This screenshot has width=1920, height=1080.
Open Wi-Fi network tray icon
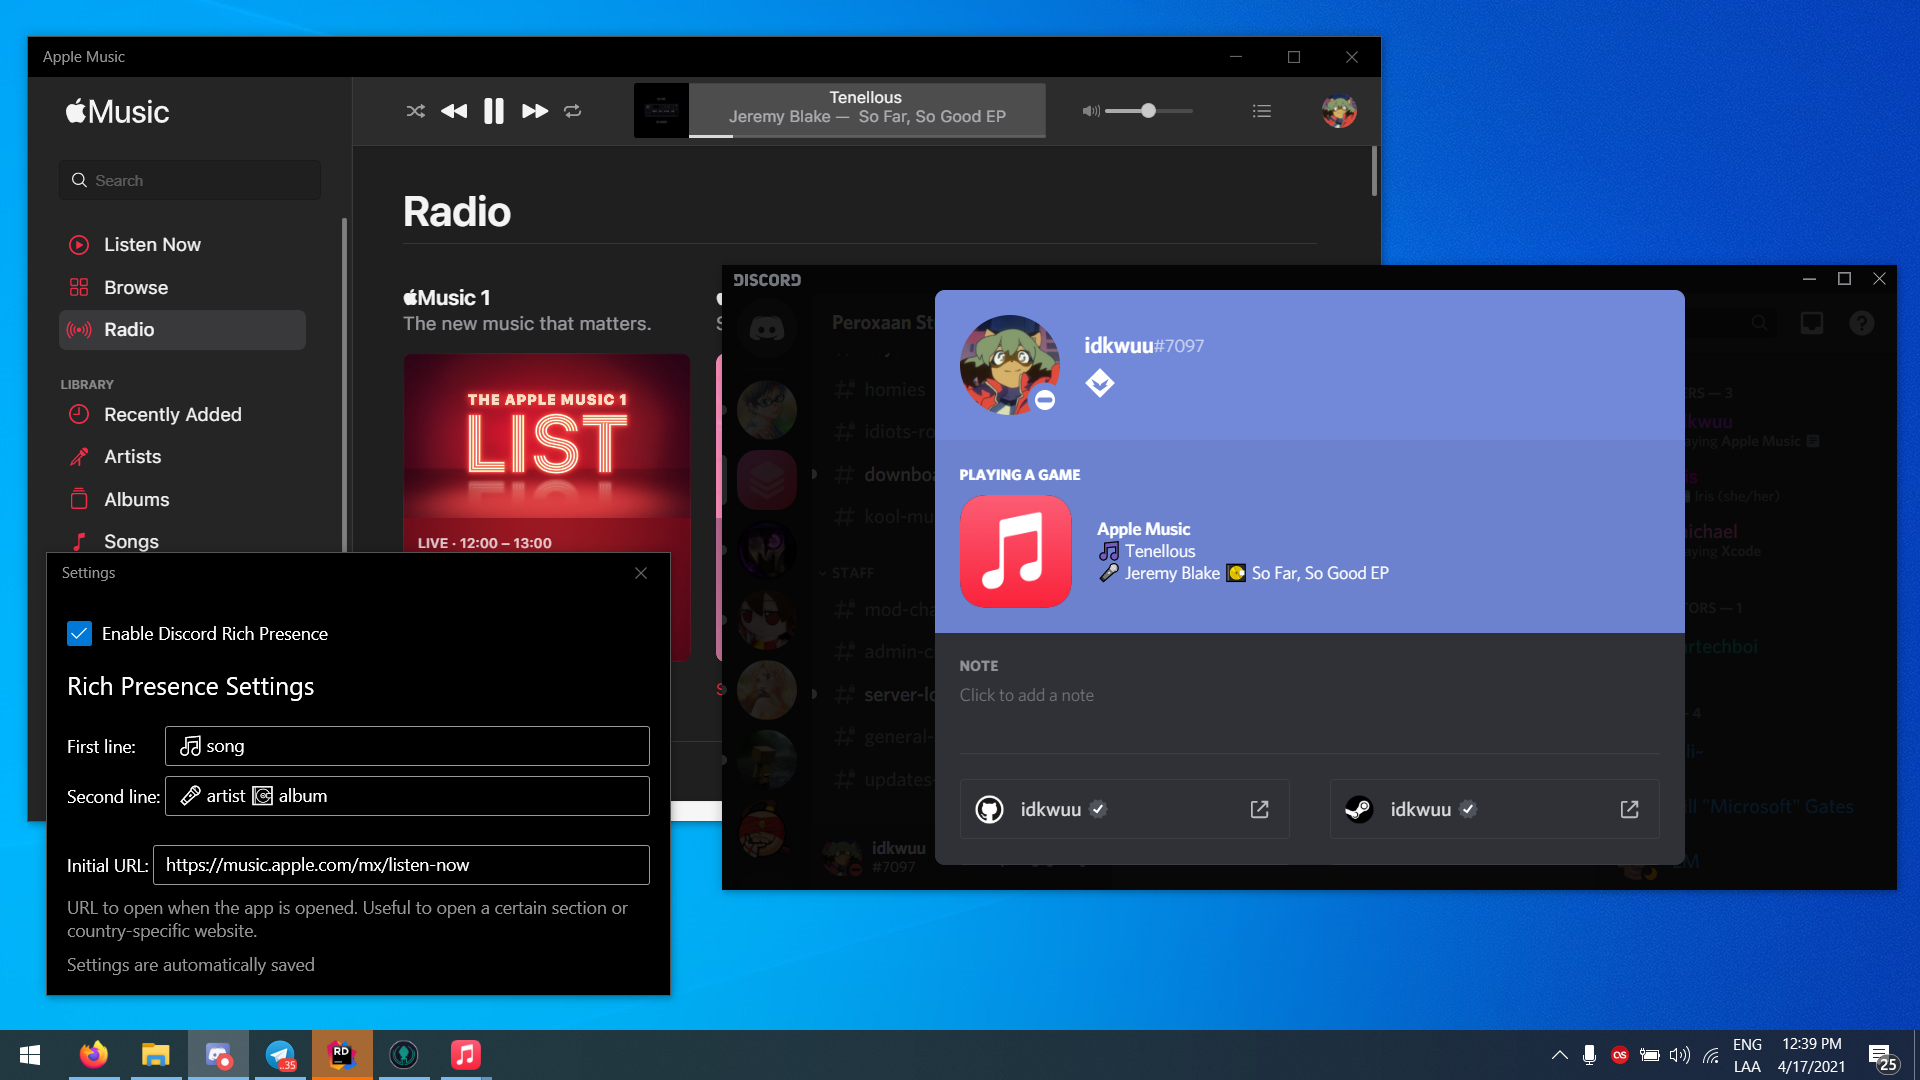(1711, 1055)
